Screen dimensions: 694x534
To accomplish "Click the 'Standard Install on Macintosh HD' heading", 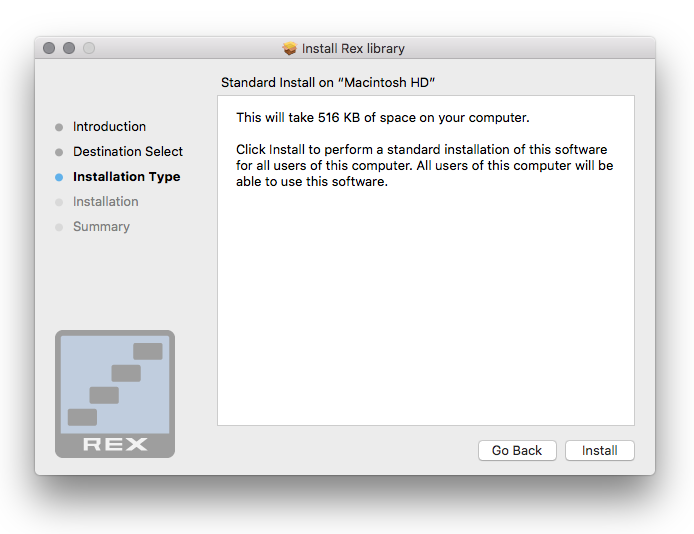I will point(328,82).
